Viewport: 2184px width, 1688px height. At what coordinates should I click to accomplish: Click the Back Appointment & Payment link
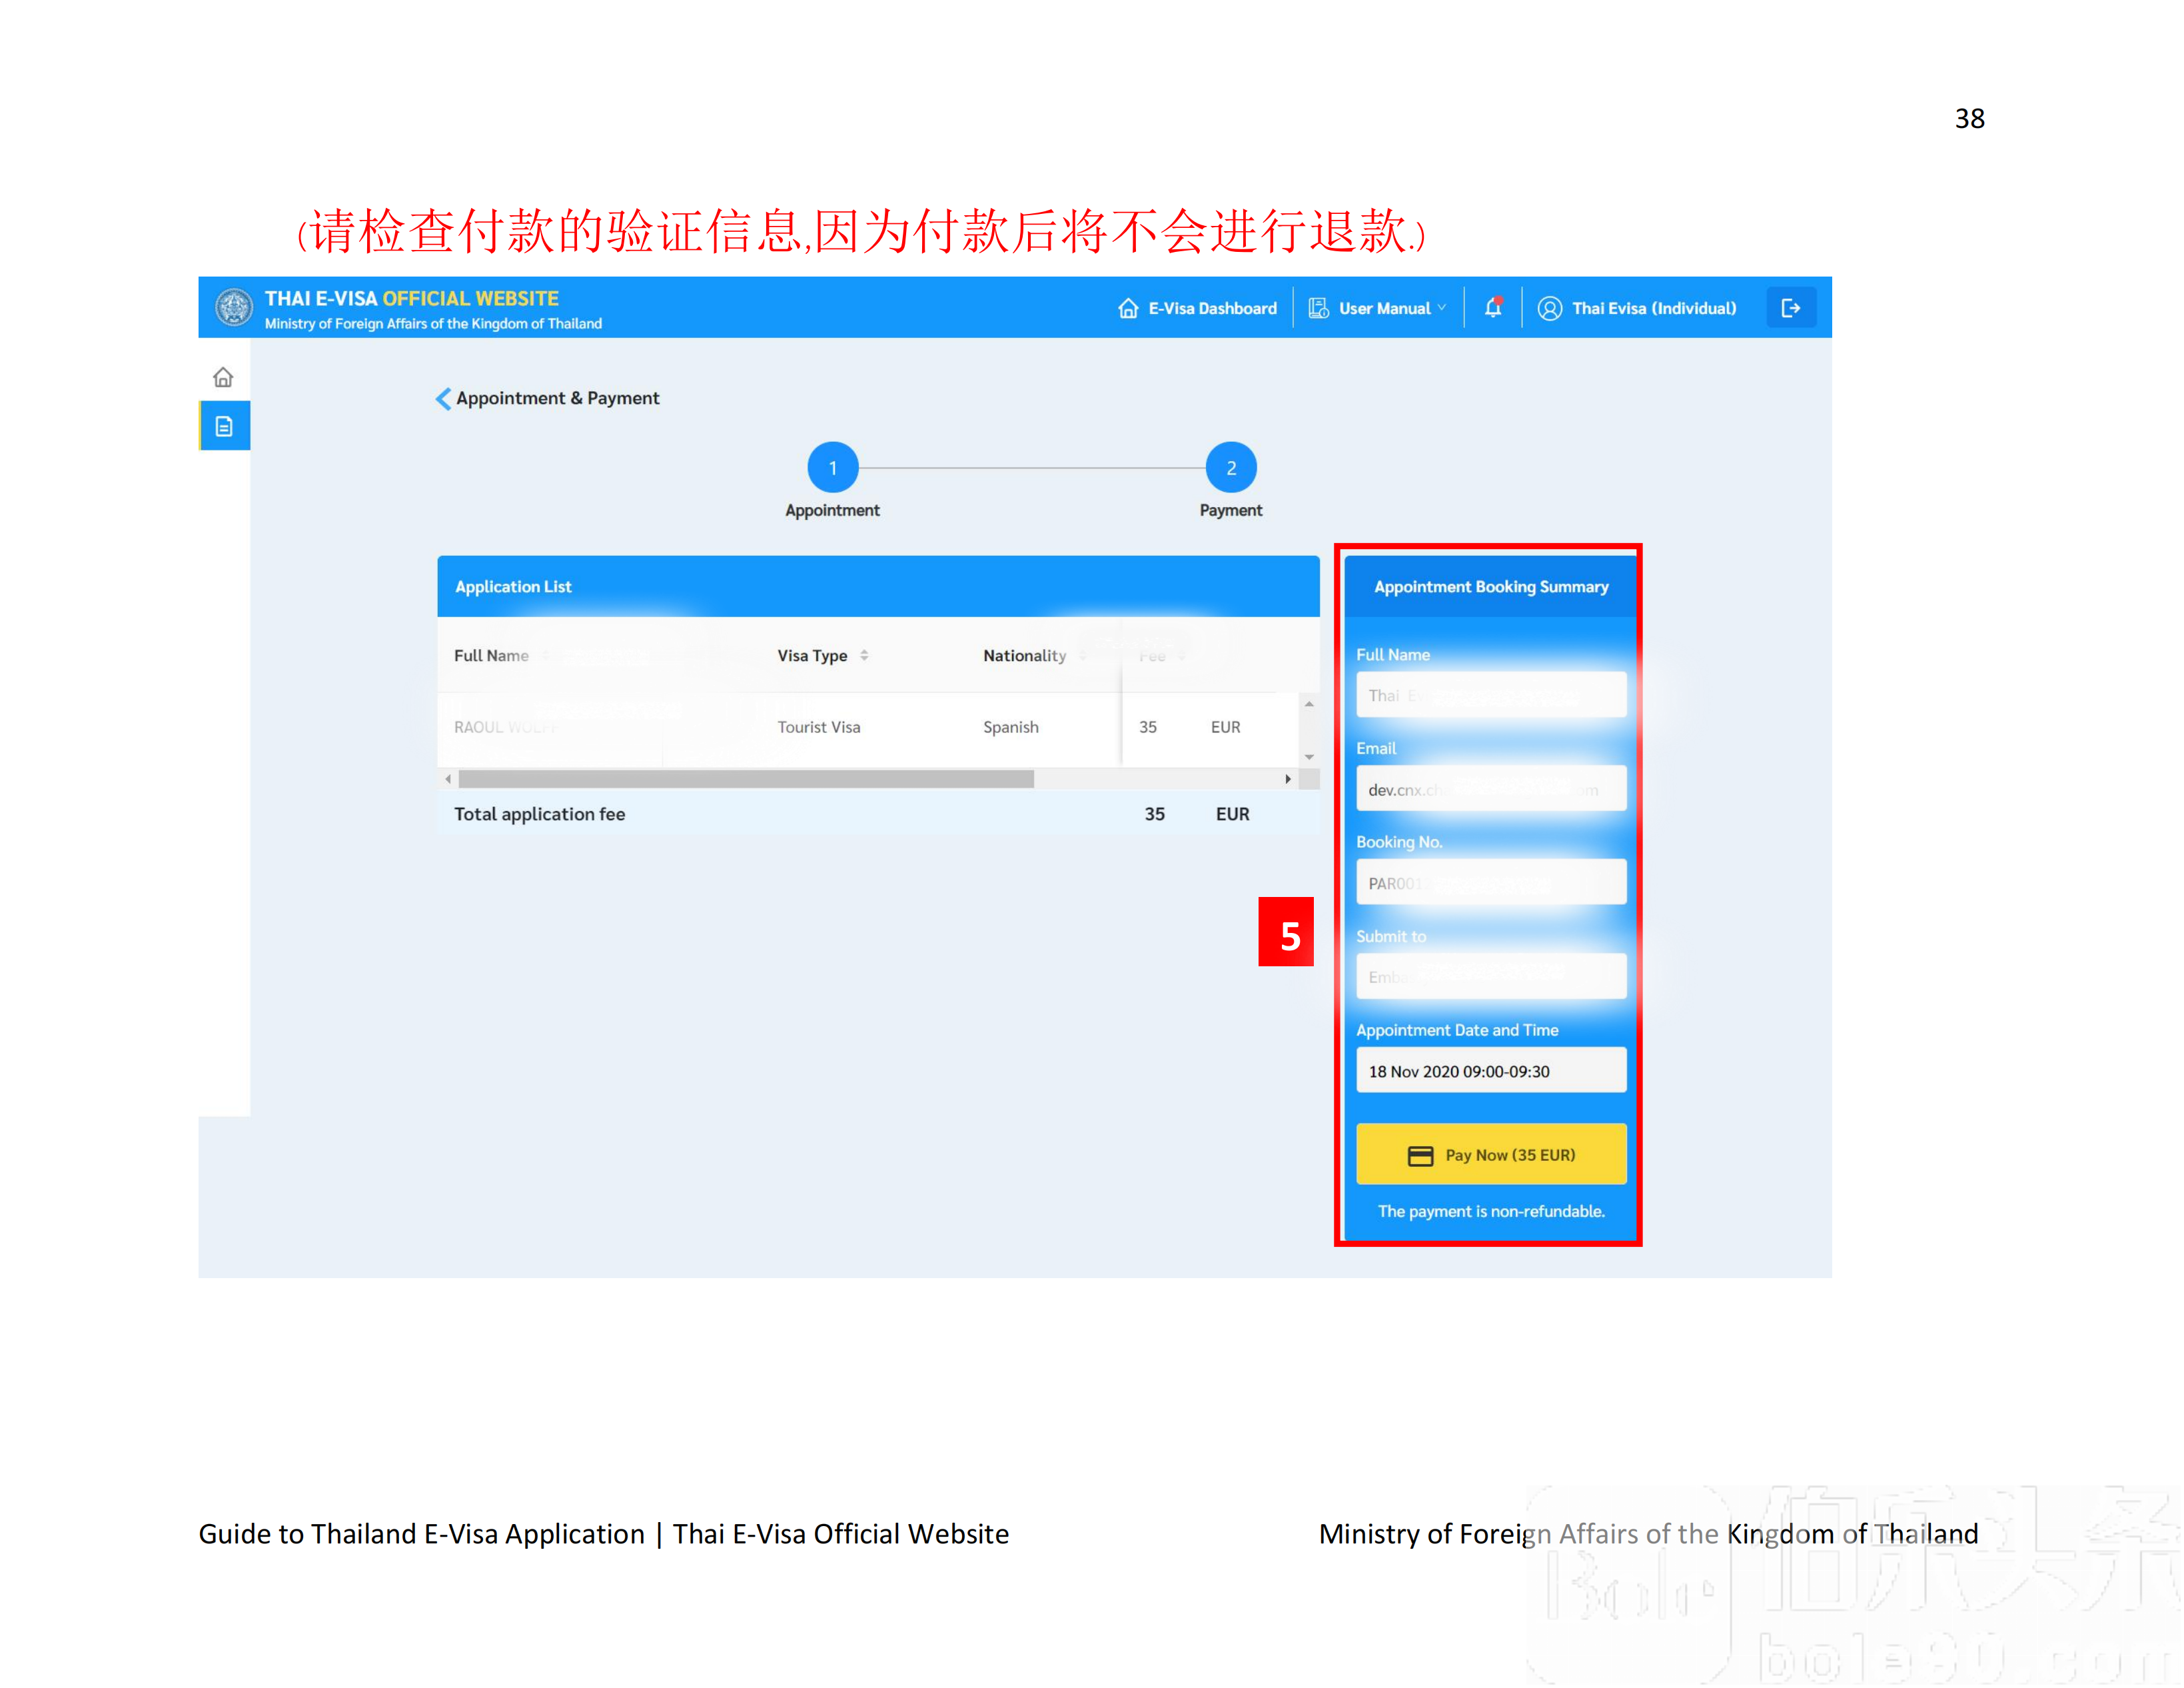click(548, 397)
